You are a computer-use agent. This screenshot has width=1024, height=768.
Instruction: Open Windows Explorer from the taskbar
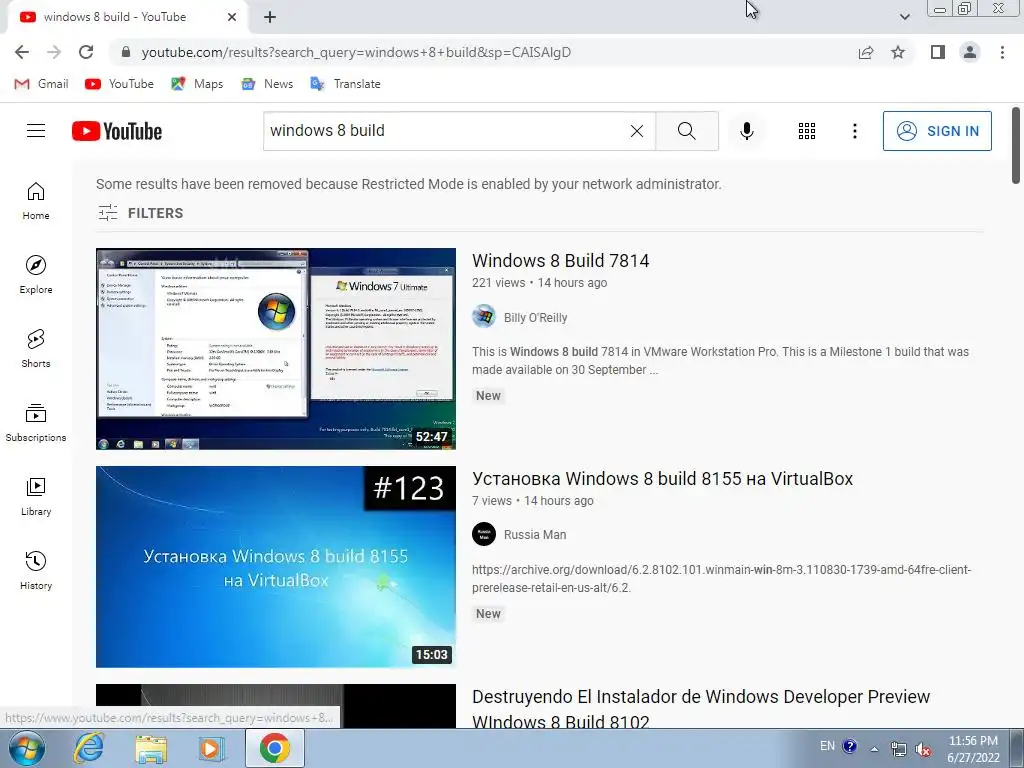(151, 748)
